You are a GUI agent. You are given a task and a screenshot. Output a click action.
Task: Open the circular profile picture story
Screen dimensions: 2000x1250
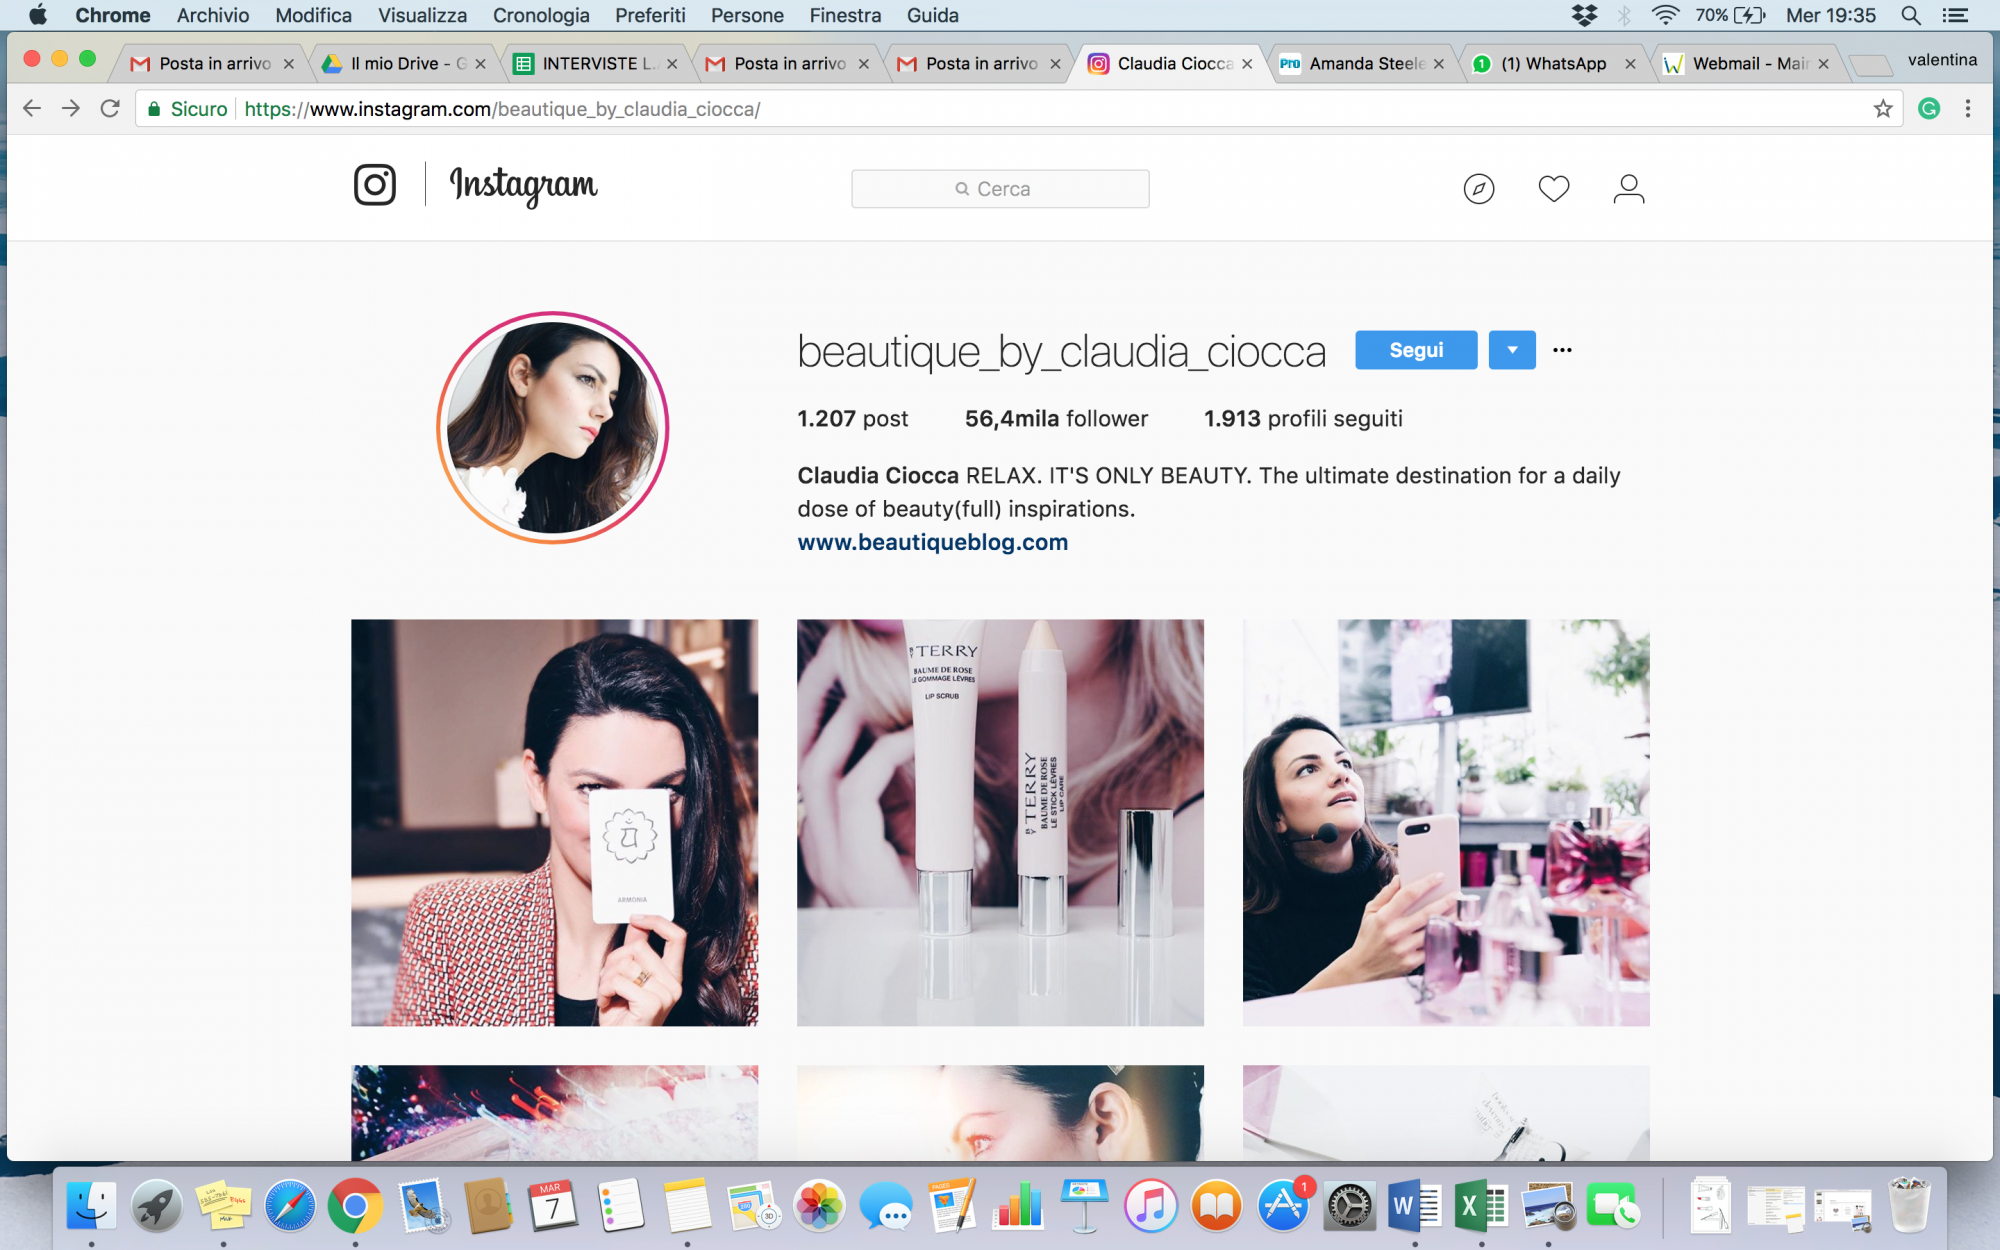(x=553, y=428)
